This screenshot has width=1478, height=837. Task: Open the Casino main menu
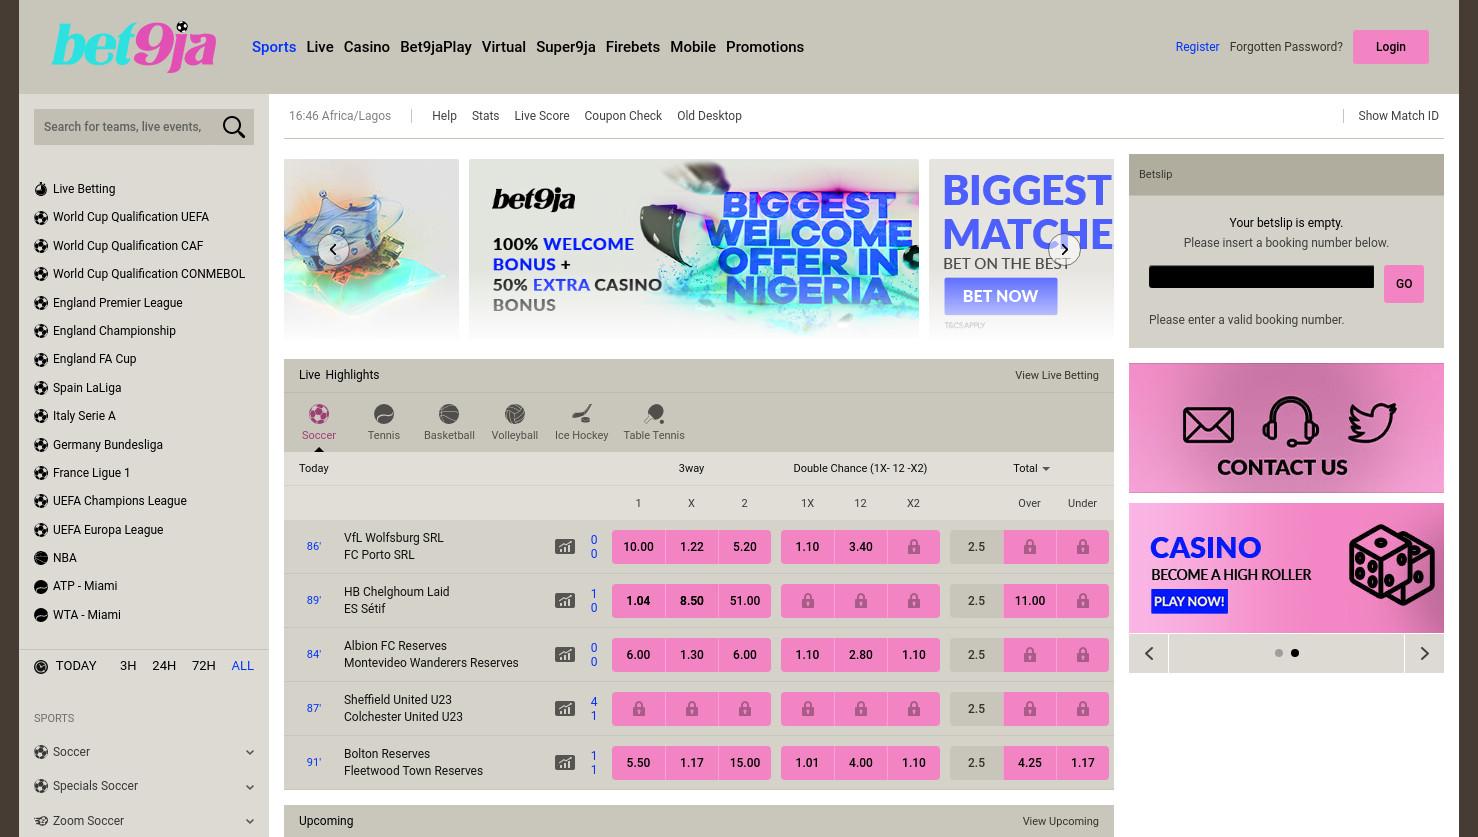tap(367, 47)
